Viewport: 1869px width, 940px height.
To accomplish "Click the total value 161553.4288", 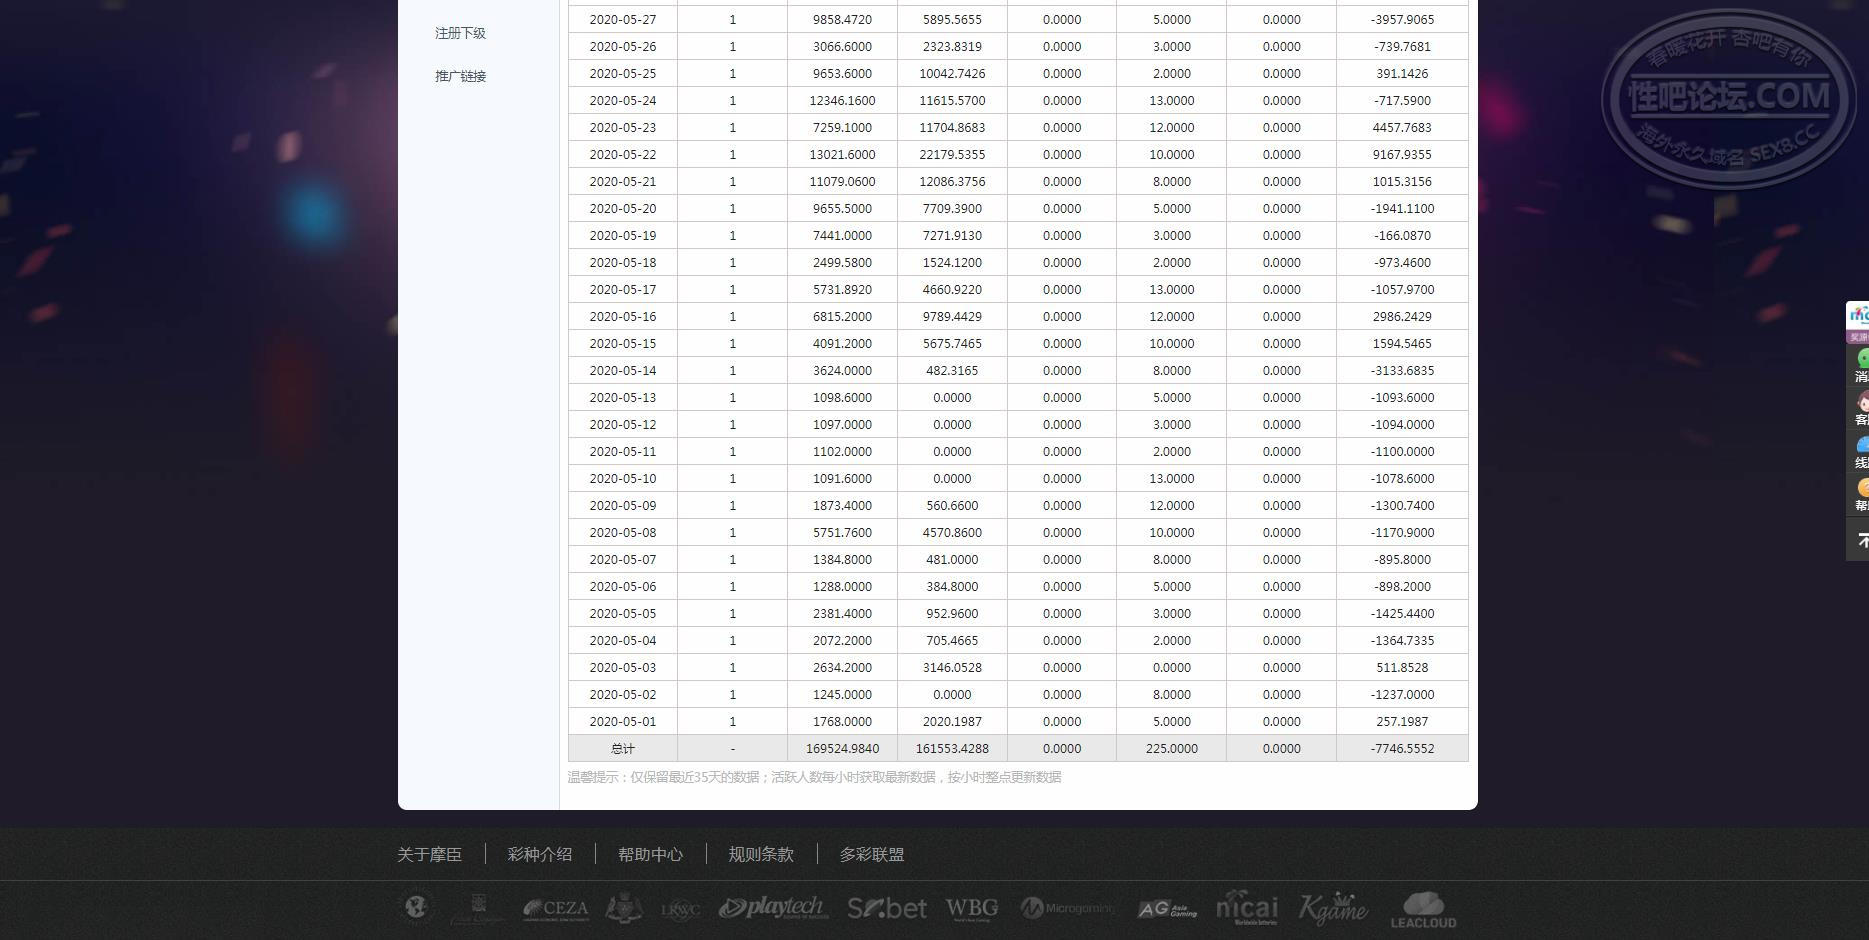I will 952,748.
